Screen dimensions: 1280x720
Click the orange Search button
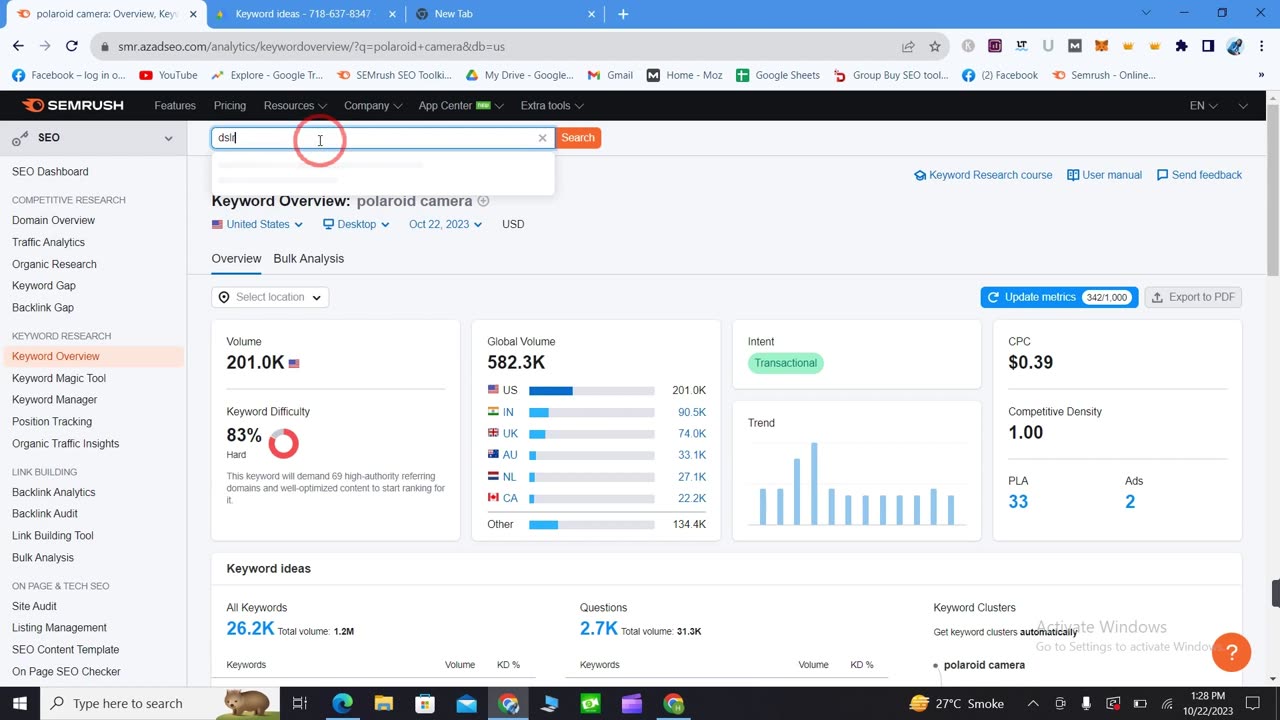point(577,138)
